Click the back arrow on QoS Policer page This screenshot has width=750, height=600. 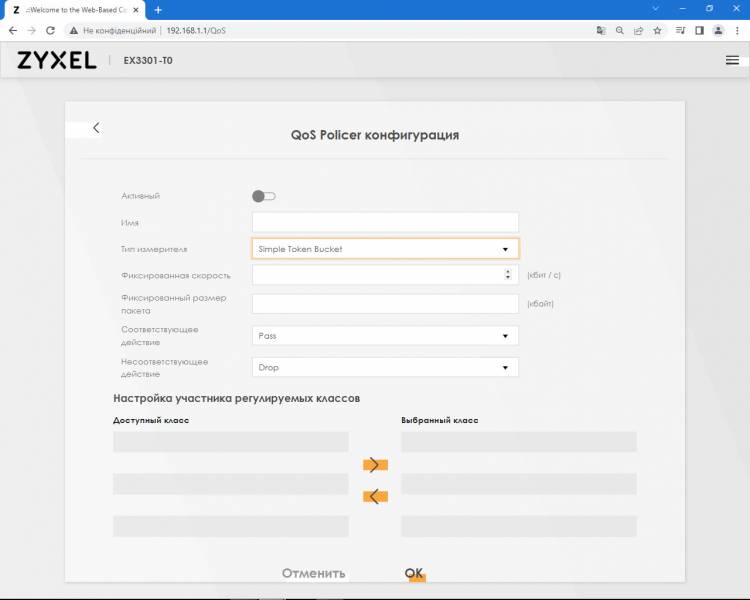96,128
